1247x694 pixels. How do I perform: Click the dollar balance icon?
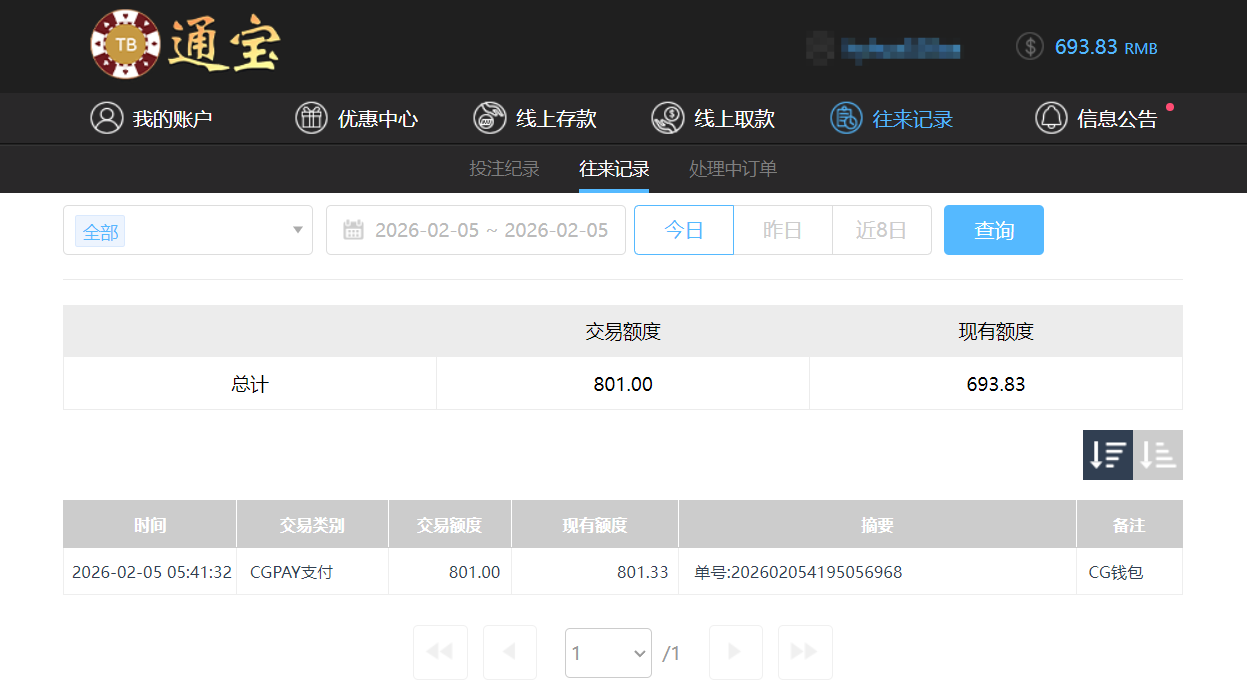click(1029, 46)
